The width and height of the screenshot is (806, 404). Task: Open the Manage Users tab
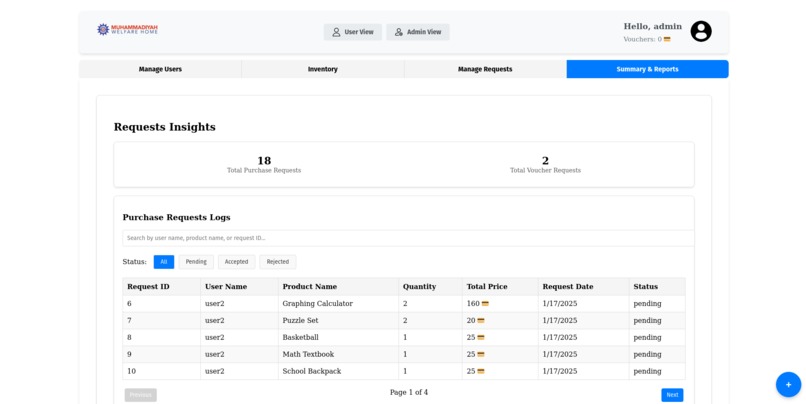(160, 69)
